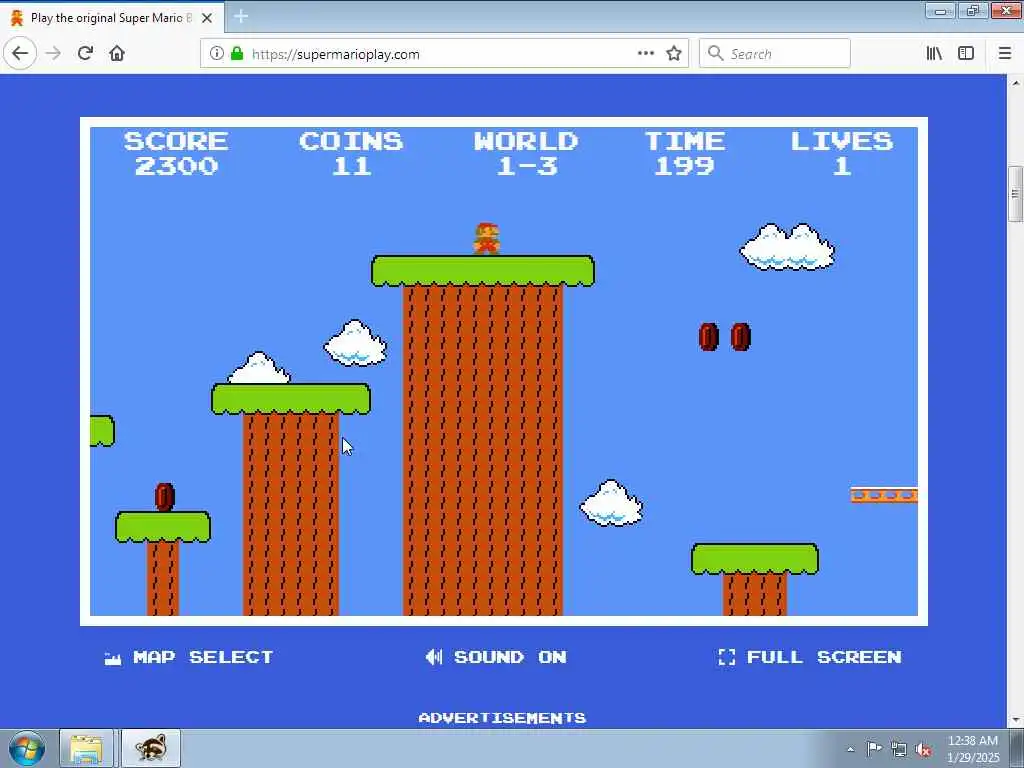
Task: Click the browser forward arrow
Action: click(x=54, y=54)
